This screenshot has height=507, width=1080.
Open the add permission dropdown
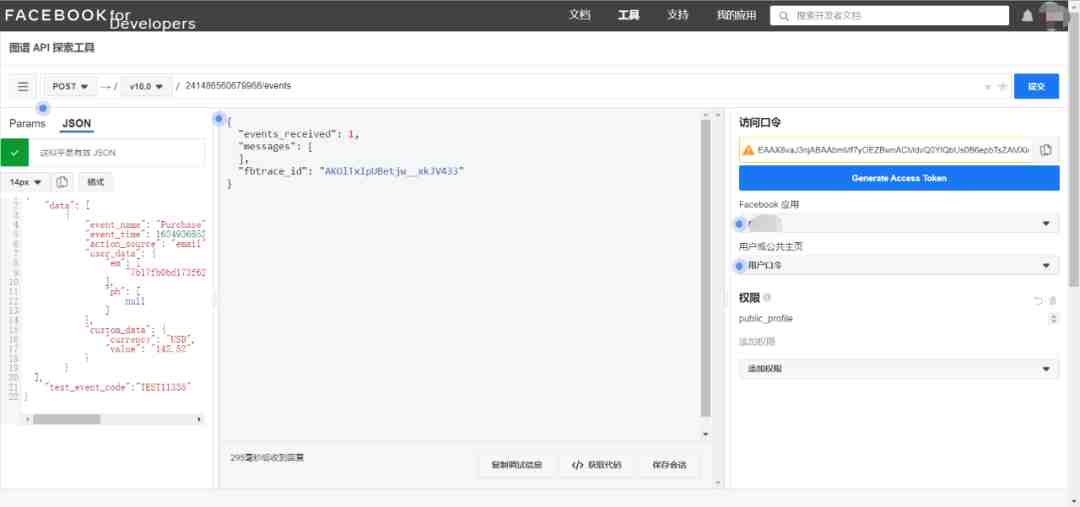[x=899, y=369]
